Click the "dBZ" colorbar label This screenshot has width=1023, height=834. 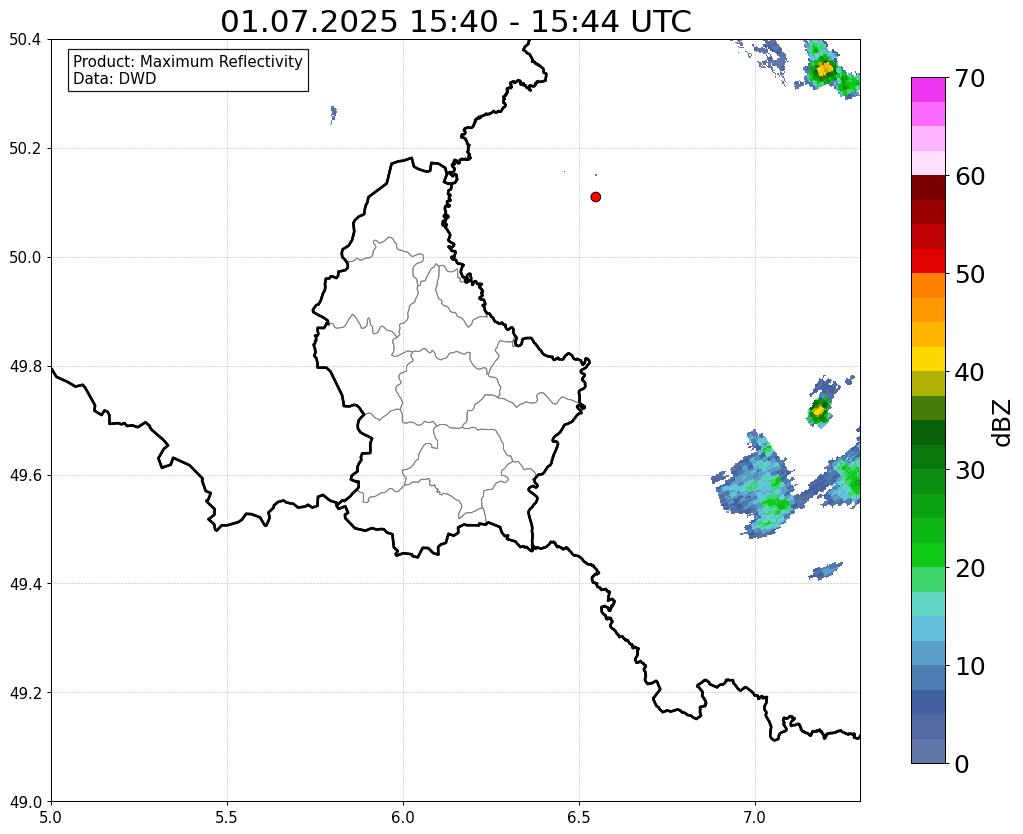coord(1003,423)
